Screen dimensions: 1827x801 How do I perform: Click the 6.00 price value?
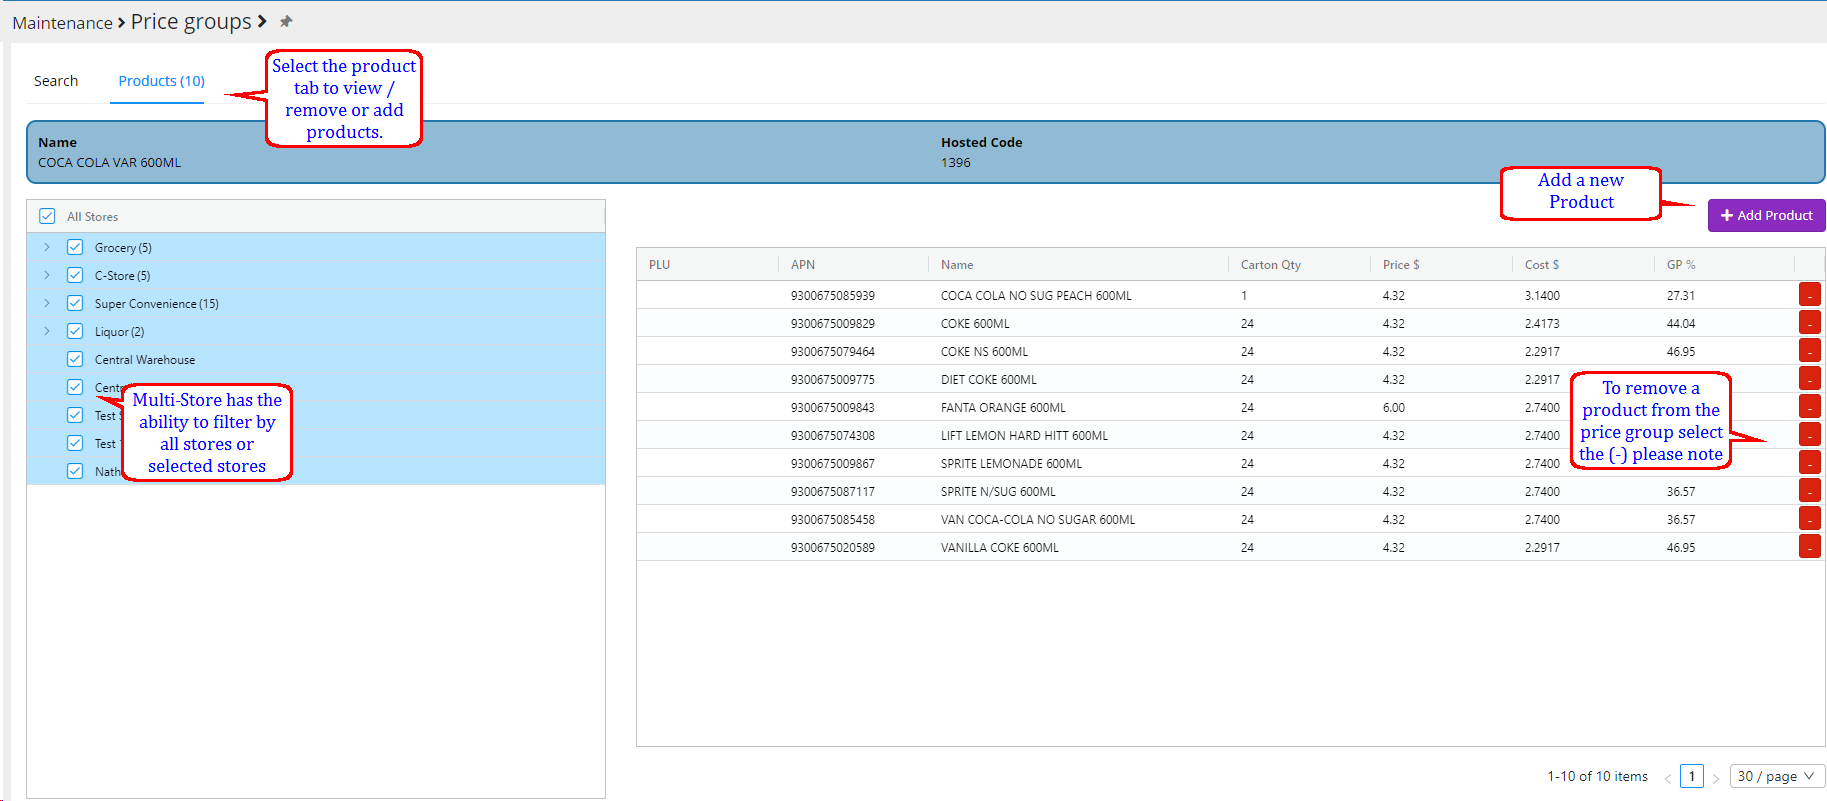pyautogui.click(x=1394, y=408)
